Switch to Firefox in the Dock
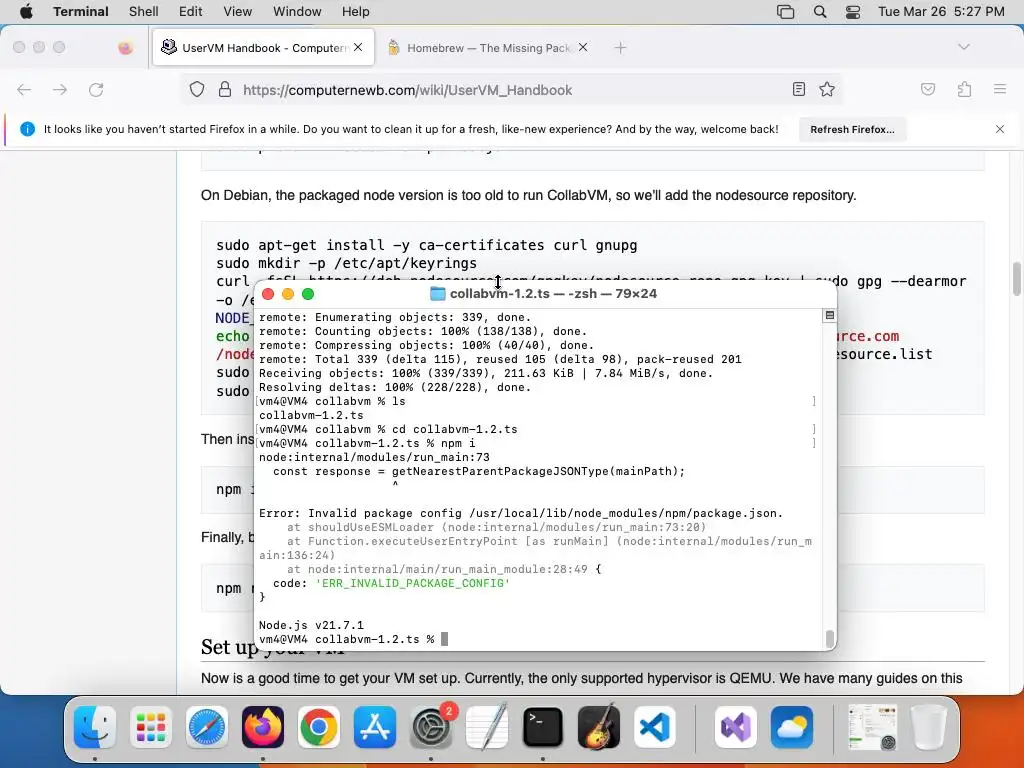Image resolution: width=1024 pixels, height=768 pixels. (x=263, y=727)
